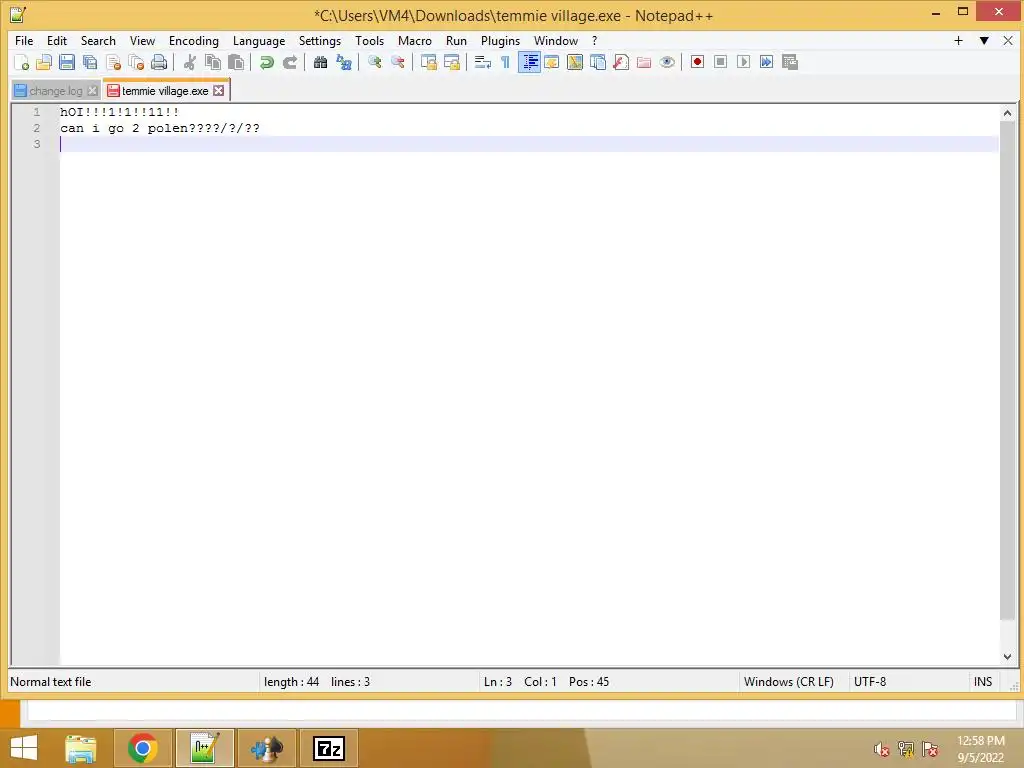Open the ? help menu

pyautogui.click(x=594, y=40)
